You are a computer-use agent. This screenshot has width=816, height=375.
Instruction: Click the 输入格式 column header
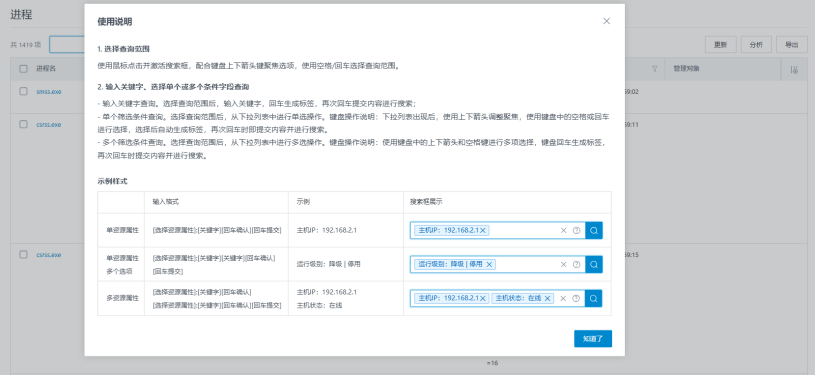pos(165,202)
